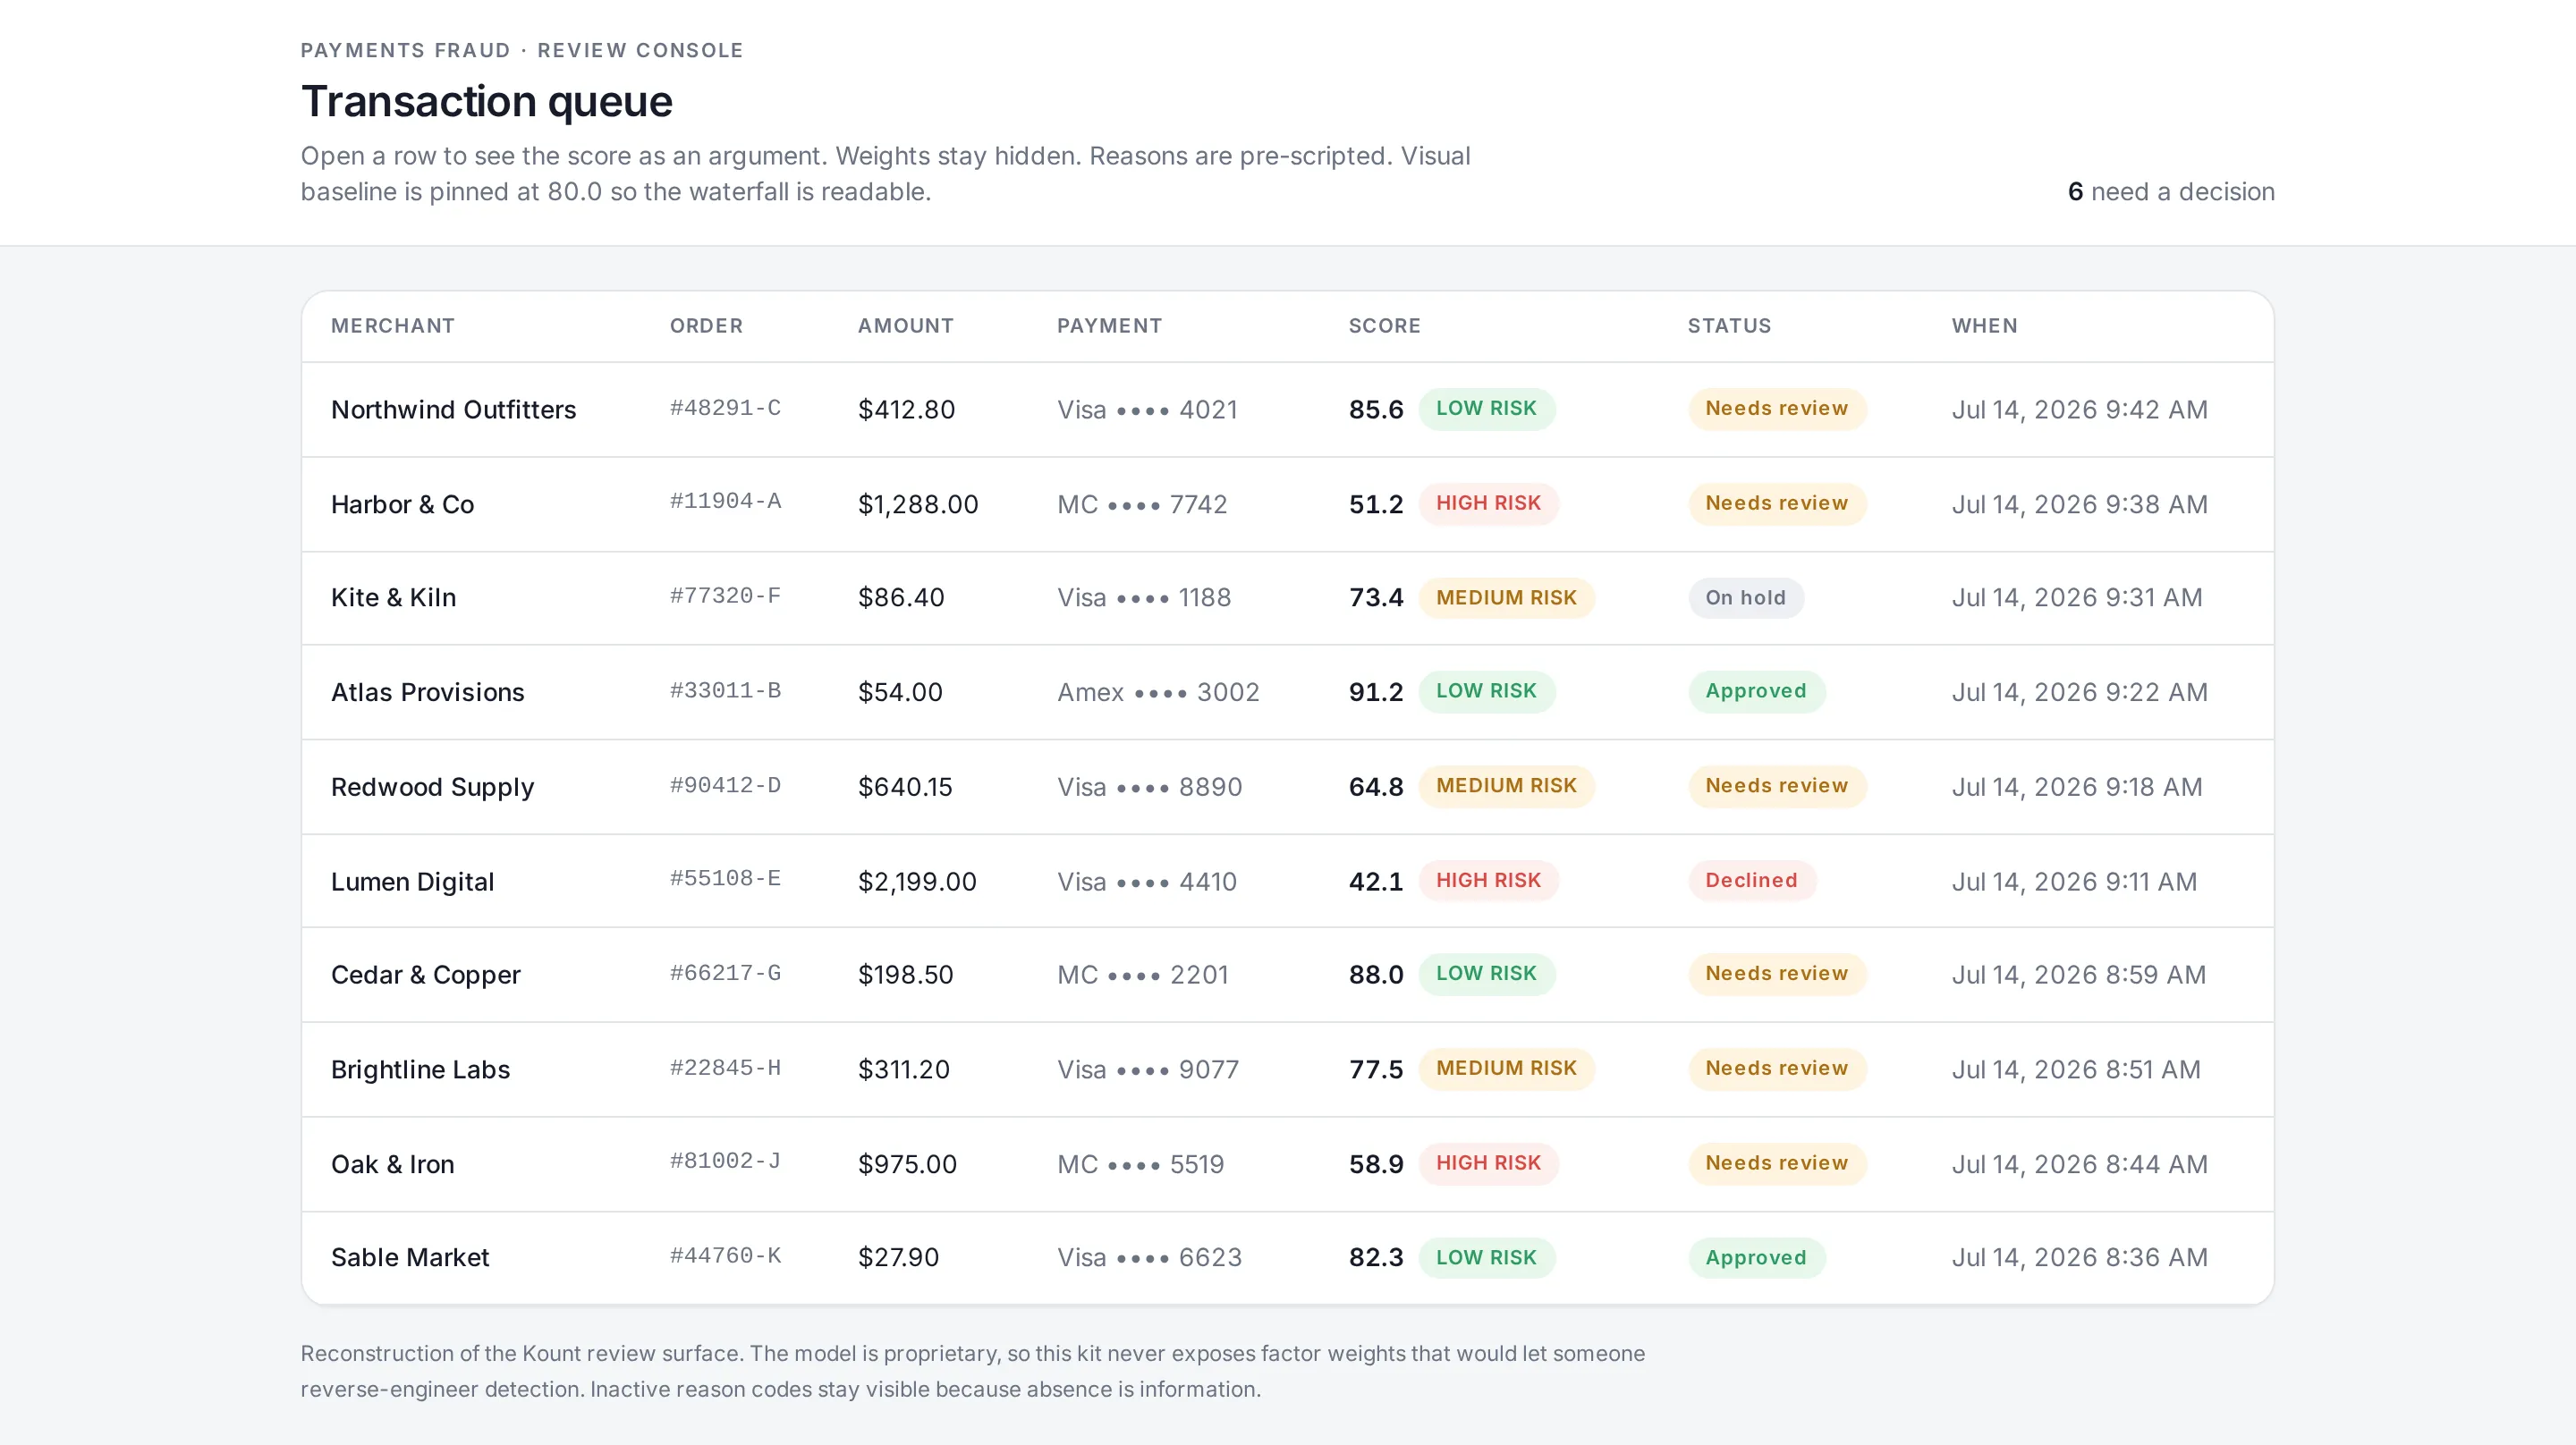Click Needs review status for Redwood Supply
The width and height of the screenshot is (2576, 1445).
point(1776,786)
